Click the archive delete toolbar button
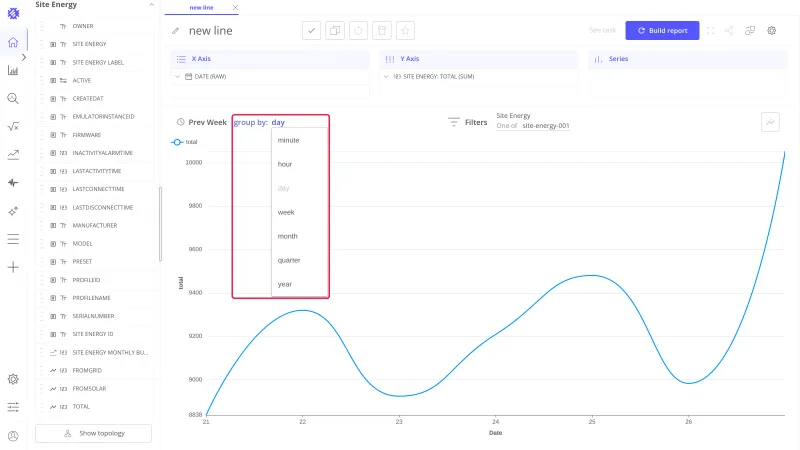This screenshot has height=450, width=800. click(382, 31)
